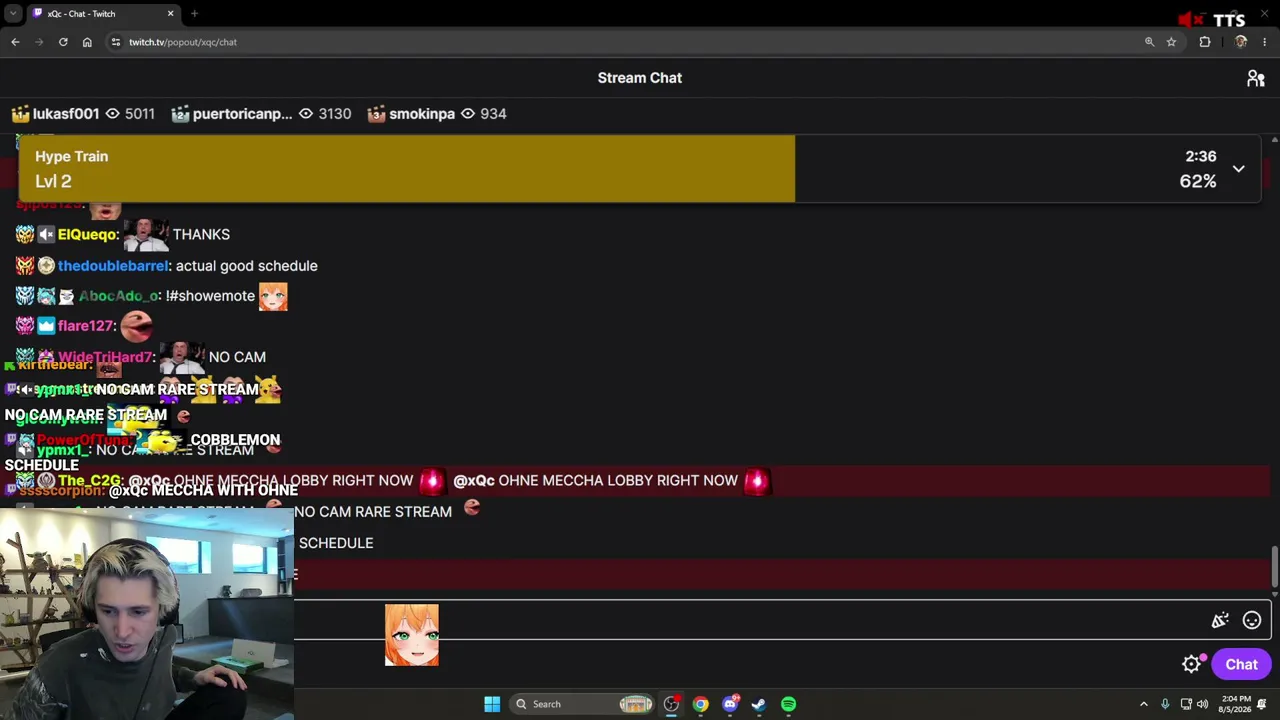Click the taskbar clock showing 2:04 PM
Screen dimensions: 1280x720
pyautogui.click(x=1236, y=704)
